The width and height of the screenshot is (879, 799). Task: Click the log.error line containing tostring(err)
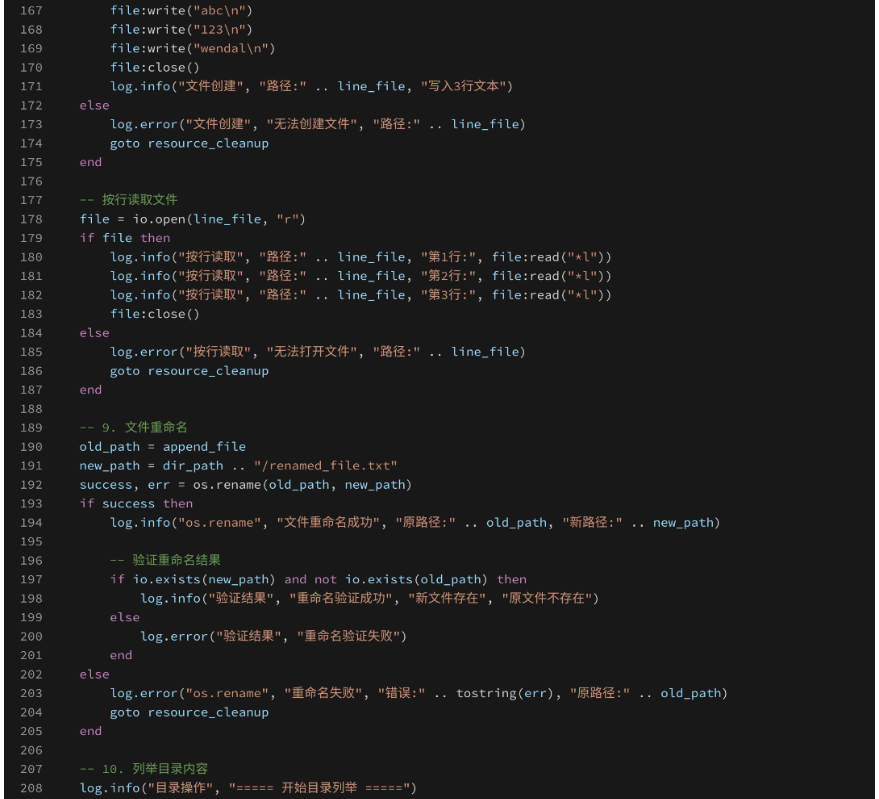[x=419, y=694]
